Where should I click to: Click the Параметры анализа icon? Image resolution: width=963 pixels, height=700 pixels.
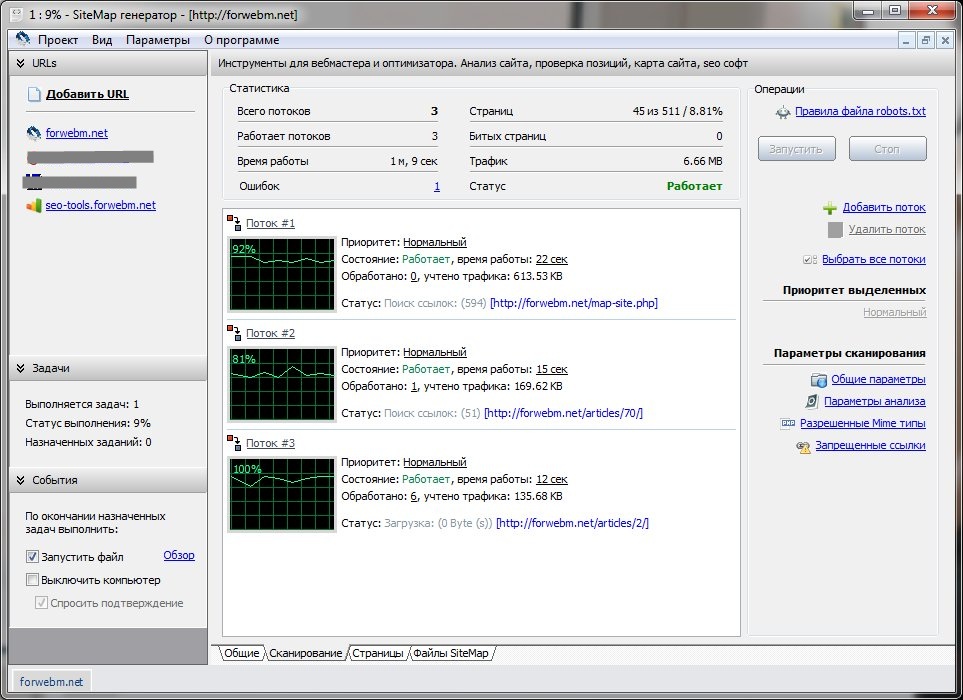[x=812, y=402]
